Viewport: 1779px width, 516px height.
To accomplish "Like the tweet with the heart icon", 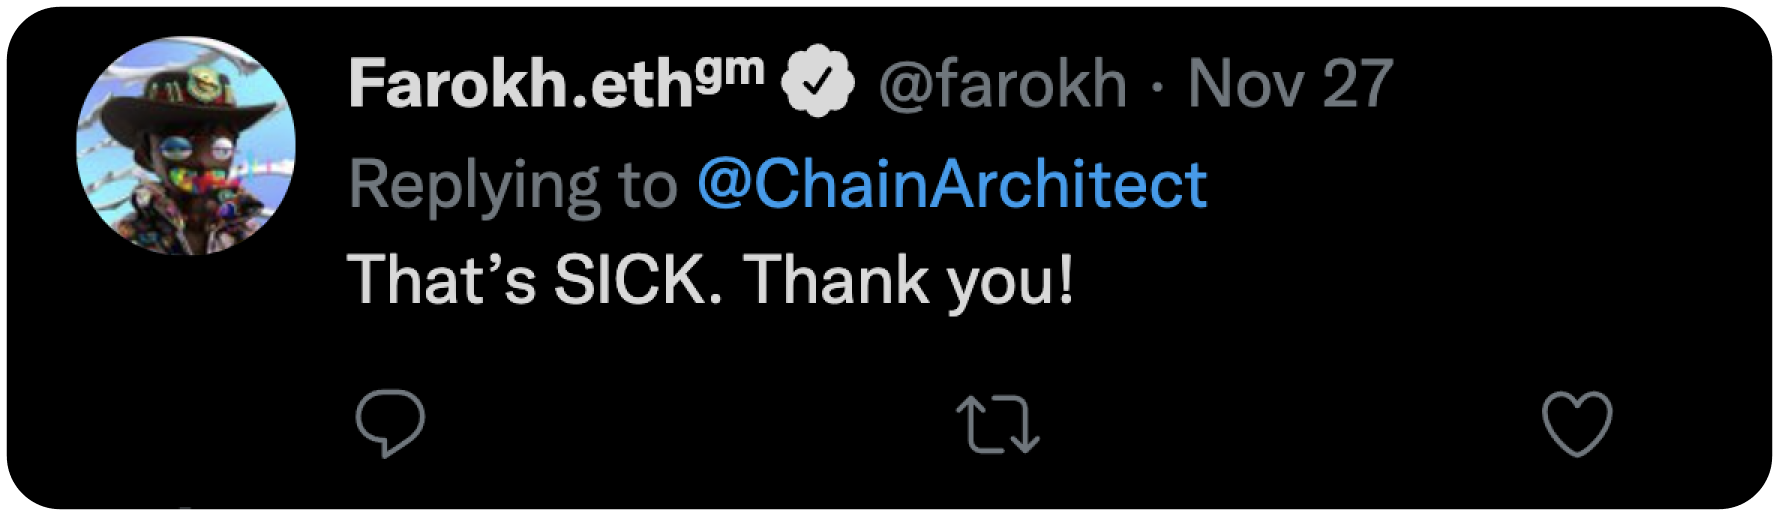I will click(x=1577, y=425).
